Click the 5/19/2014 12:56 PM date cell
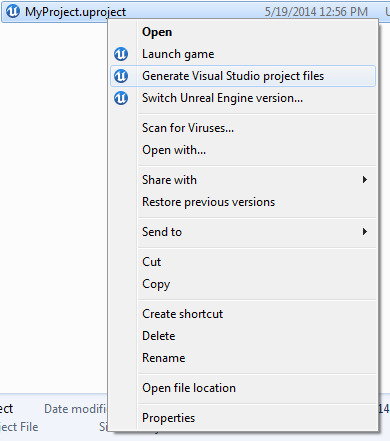Image resolution: width=390 pixels, height=441 pixels. coord(316,12)
